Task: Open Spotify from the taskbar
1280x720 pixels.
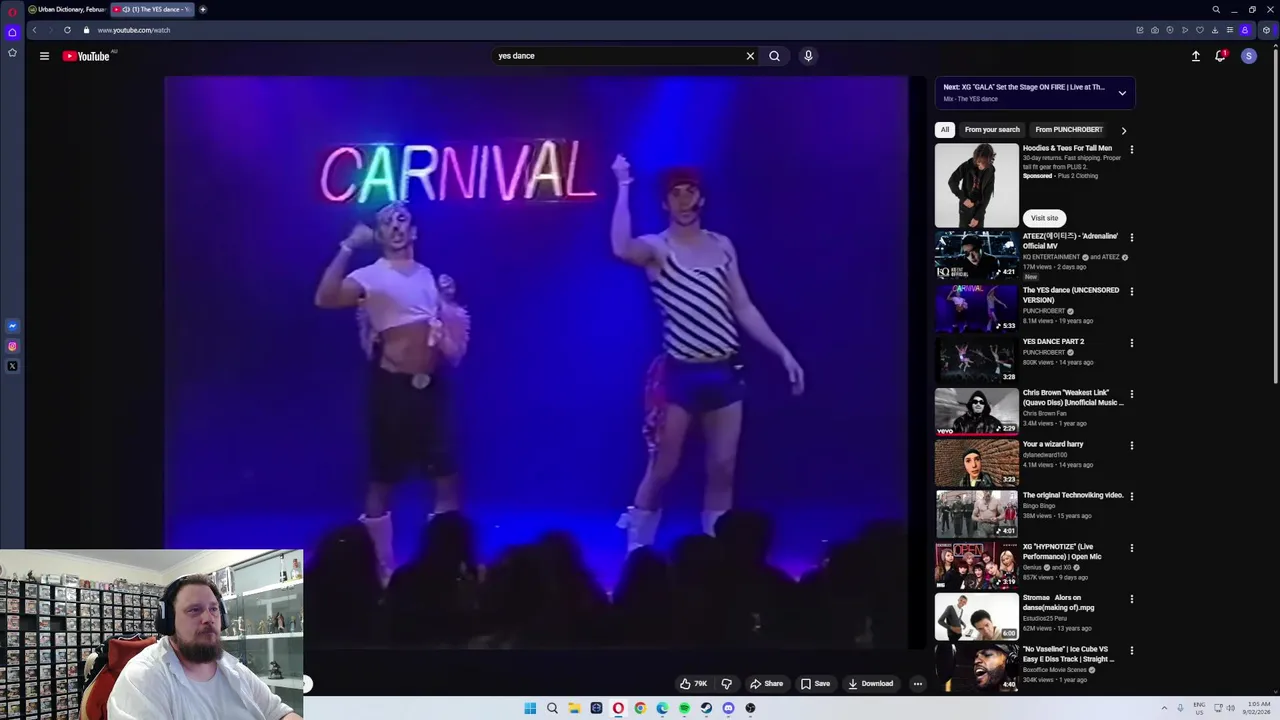Action: tap(684, 708)
